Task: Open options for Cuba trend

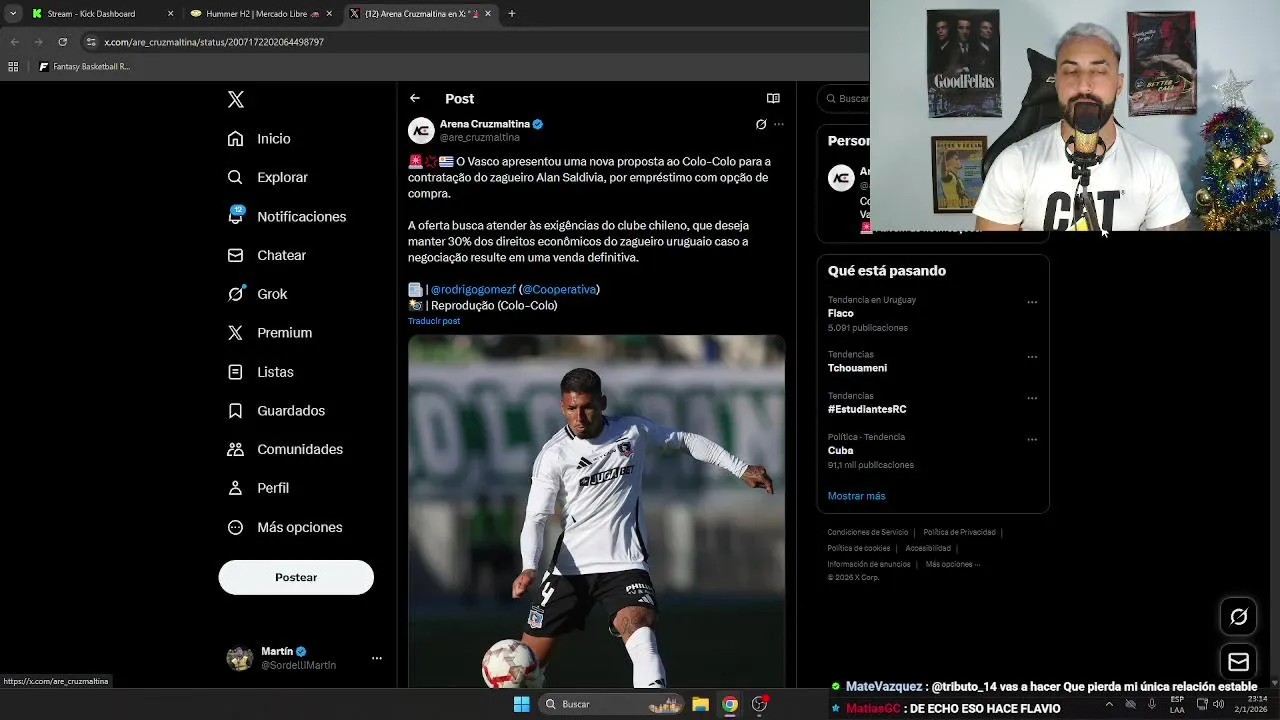Action: 1032,439
